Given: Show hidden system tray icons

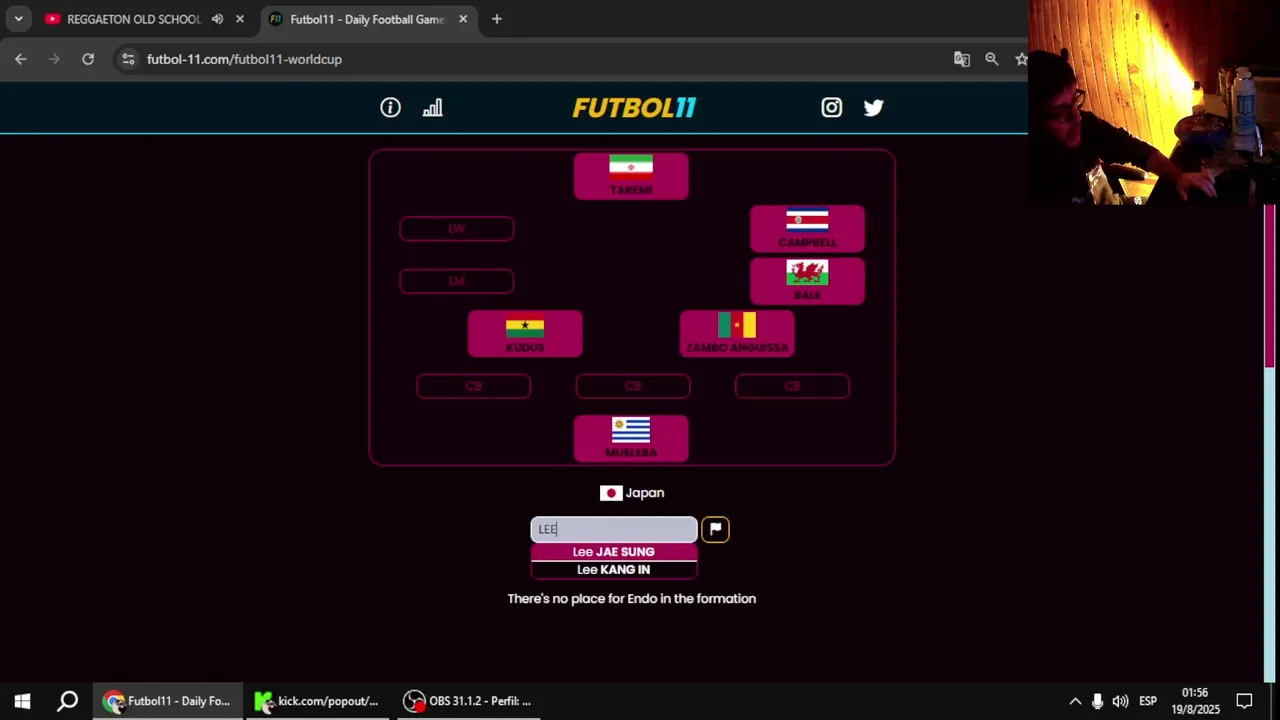Looking at the screenshot, I should (1075, 701).
